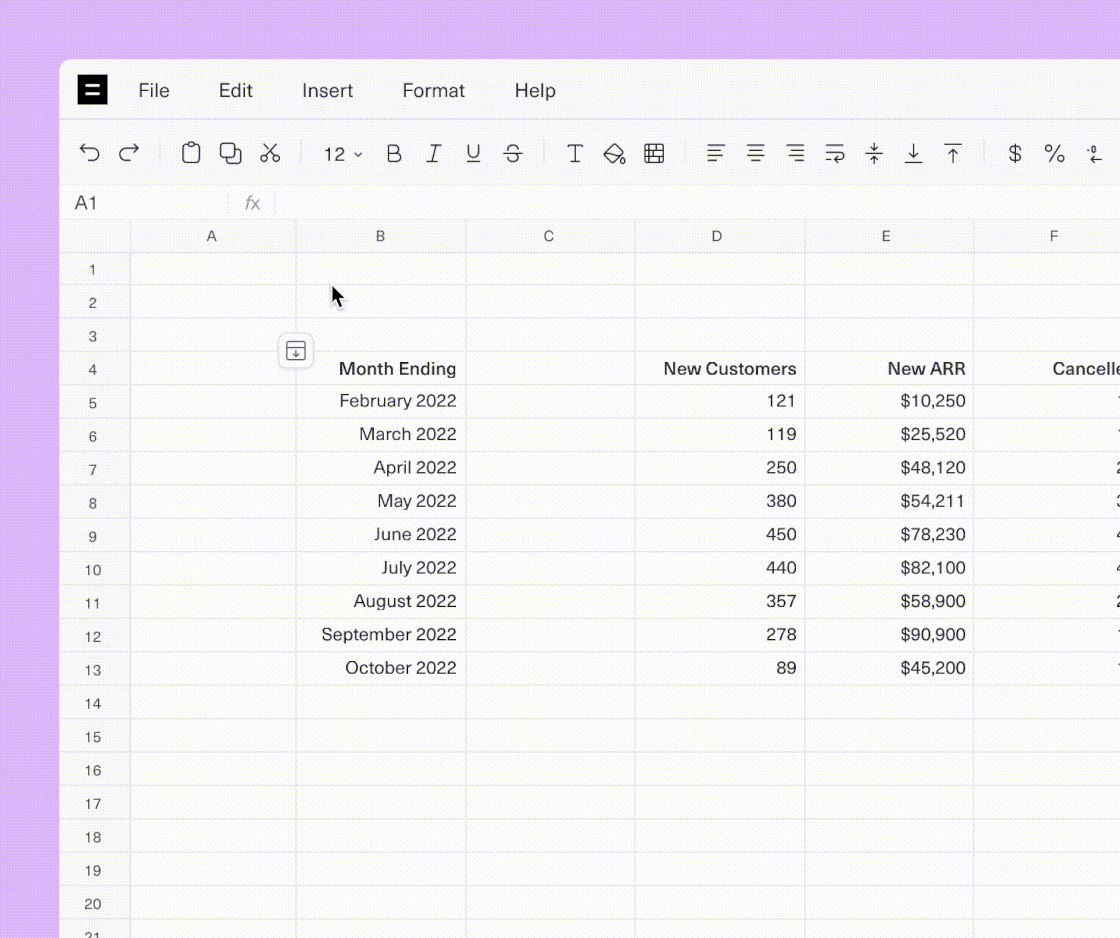Click the $90,900 cell
The image size is (1120, 938).
click(889, 635)
